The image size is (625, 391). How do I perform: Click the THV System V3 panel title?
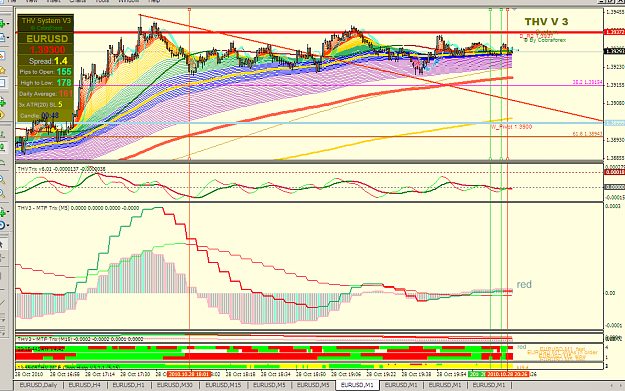tap(46, 21)
